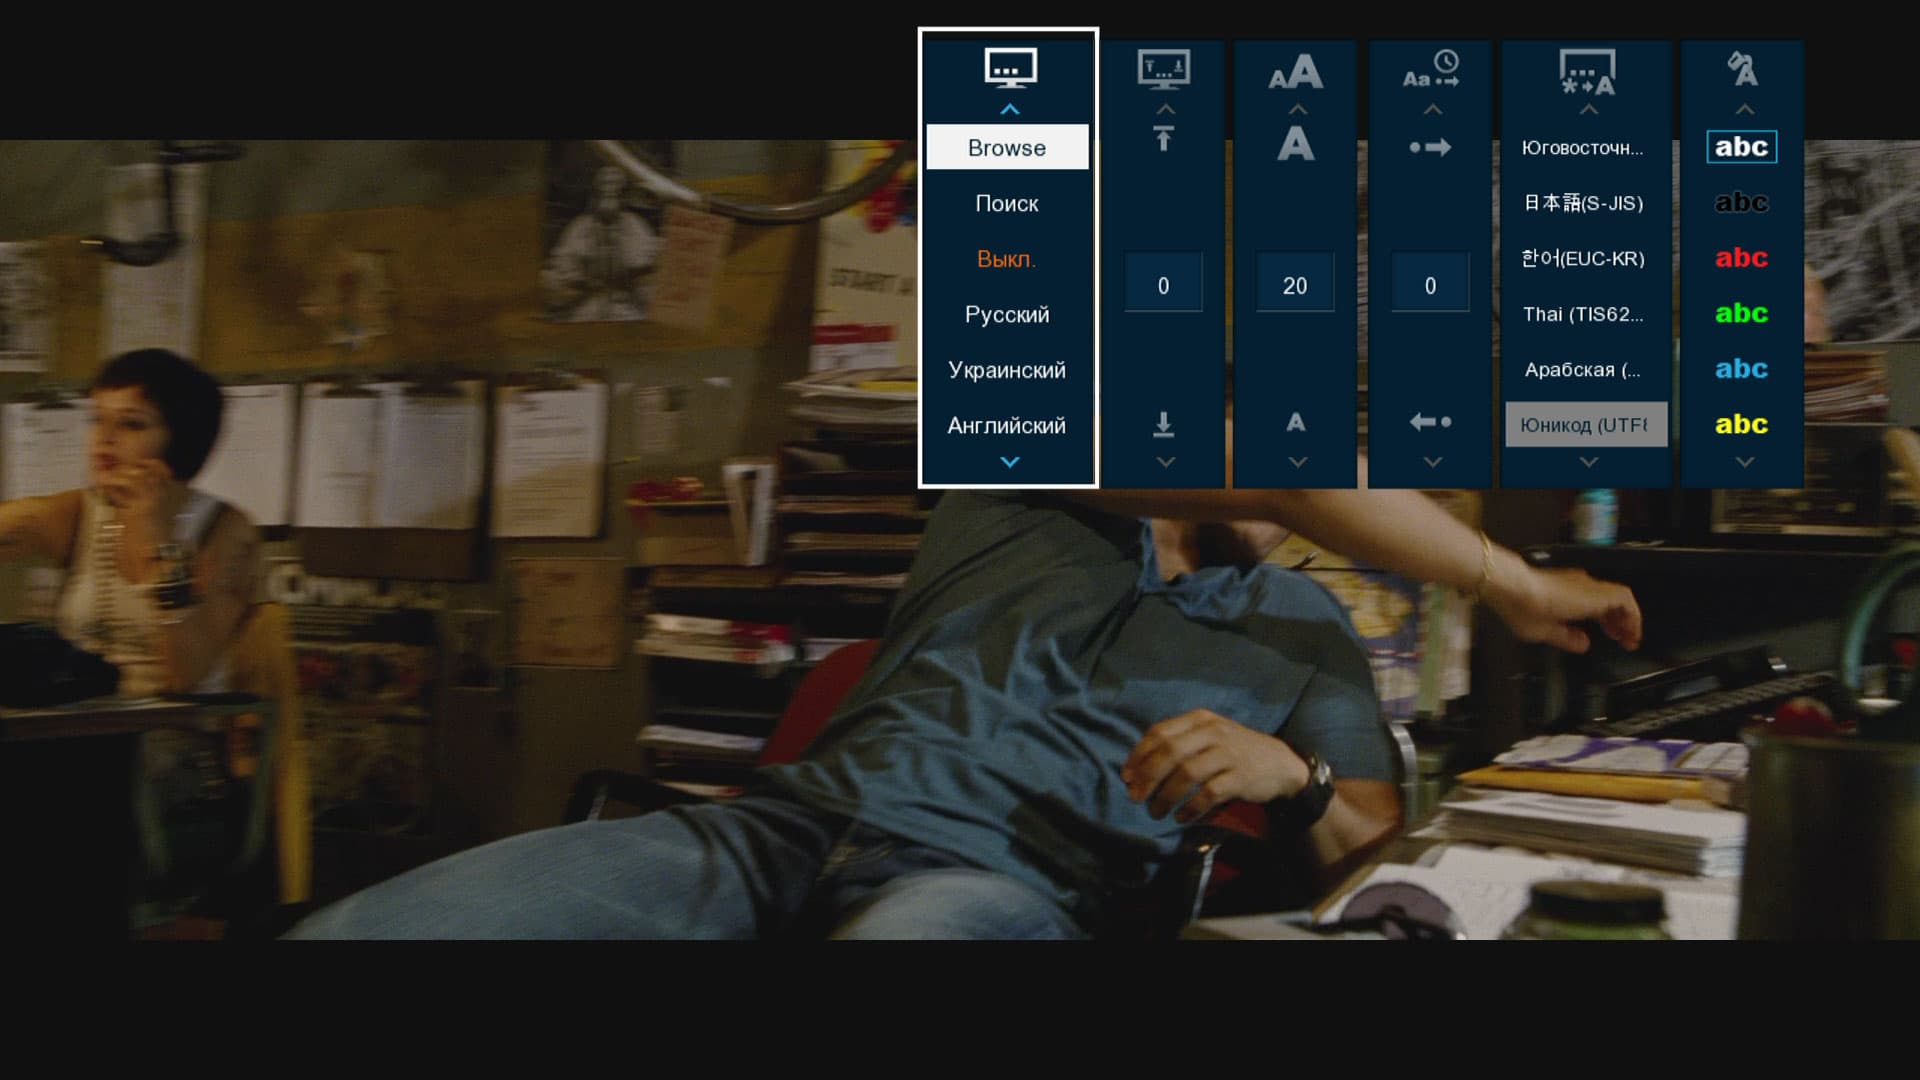Click the subtitle track icon at top

(1010, 68)
